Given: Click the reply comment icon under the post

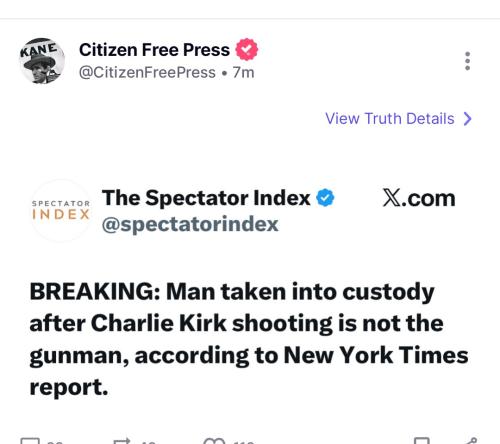Looking at the screenshot, I should point(30,441).
